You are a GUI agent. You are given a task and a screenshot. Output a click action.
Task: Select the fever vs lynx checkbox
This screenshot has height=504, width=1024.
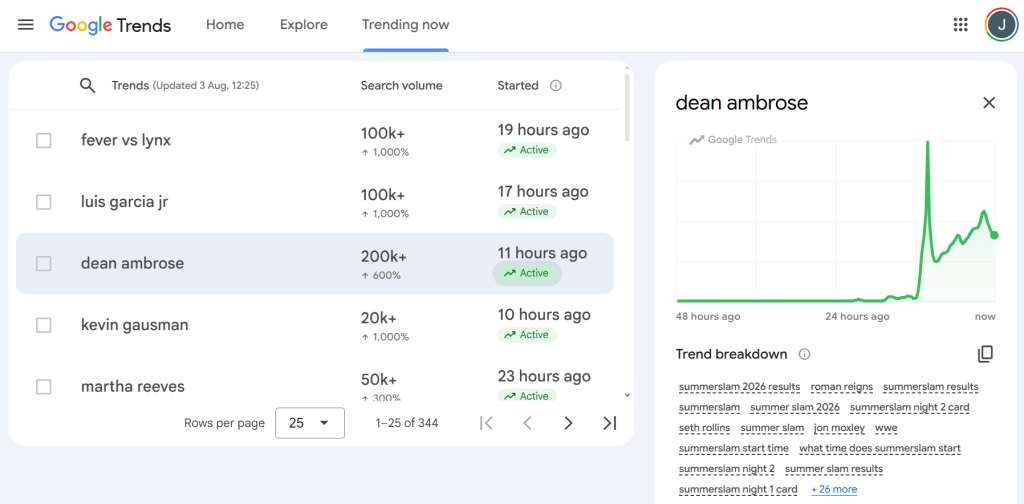(44, 140)
